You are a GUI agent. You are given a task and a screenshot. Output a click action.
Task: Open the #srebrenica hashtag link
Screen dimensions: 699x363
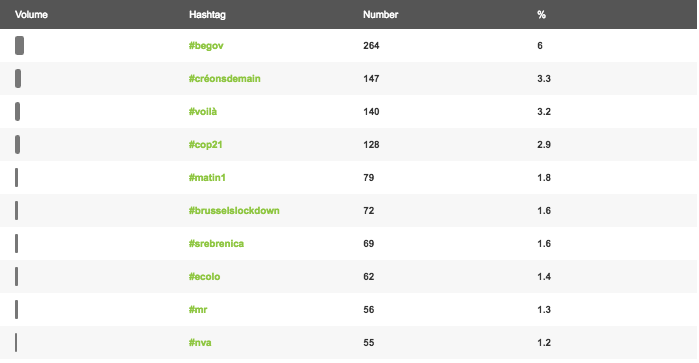[x=216, y=244]
